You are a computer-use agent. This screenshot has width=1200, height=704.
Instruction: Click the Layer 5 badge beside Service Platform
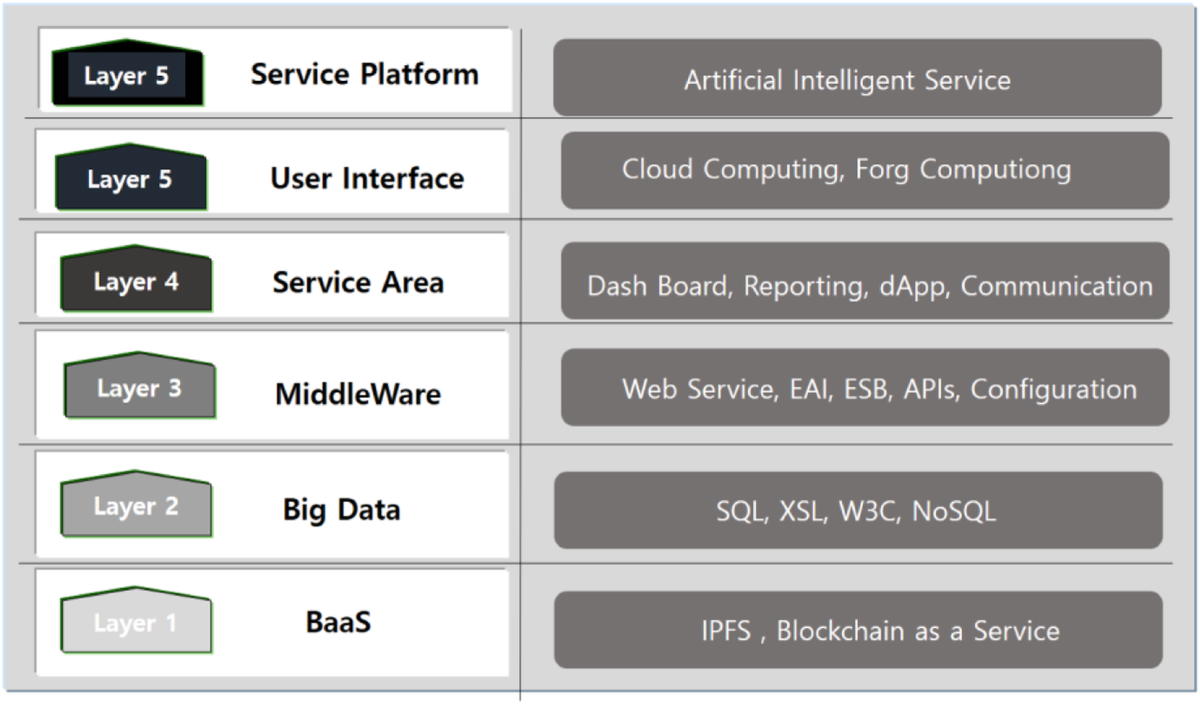(x=127, y=75)
